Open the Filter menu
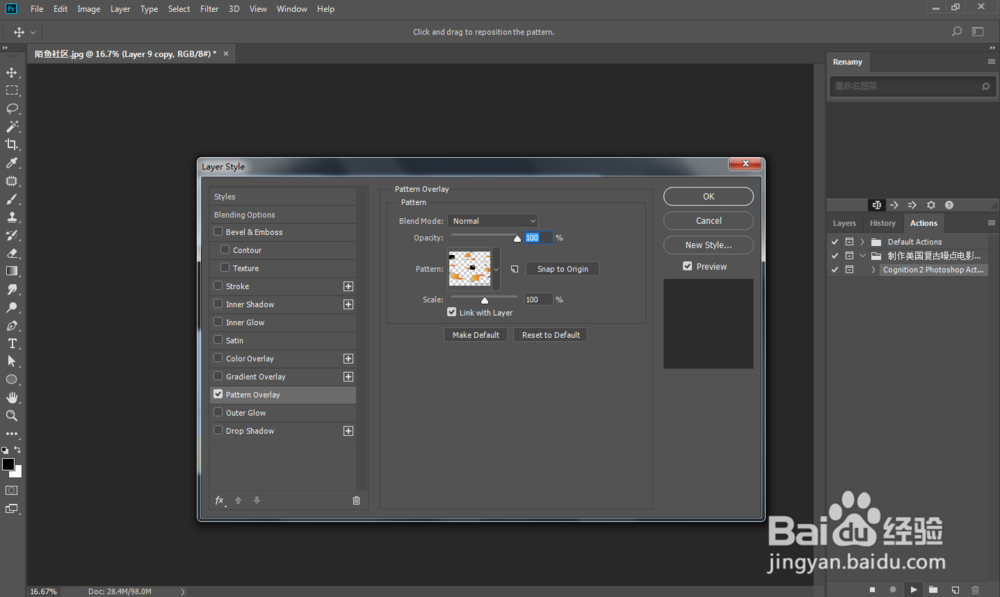This screenshot has width=1000, height=597. point(209,9)
